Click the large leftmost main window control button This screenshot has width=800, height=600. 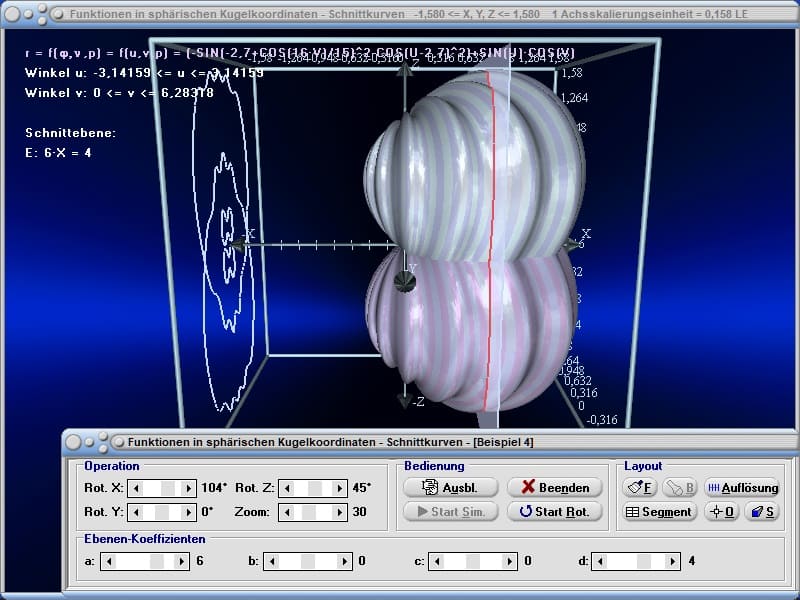coord(12,14)
